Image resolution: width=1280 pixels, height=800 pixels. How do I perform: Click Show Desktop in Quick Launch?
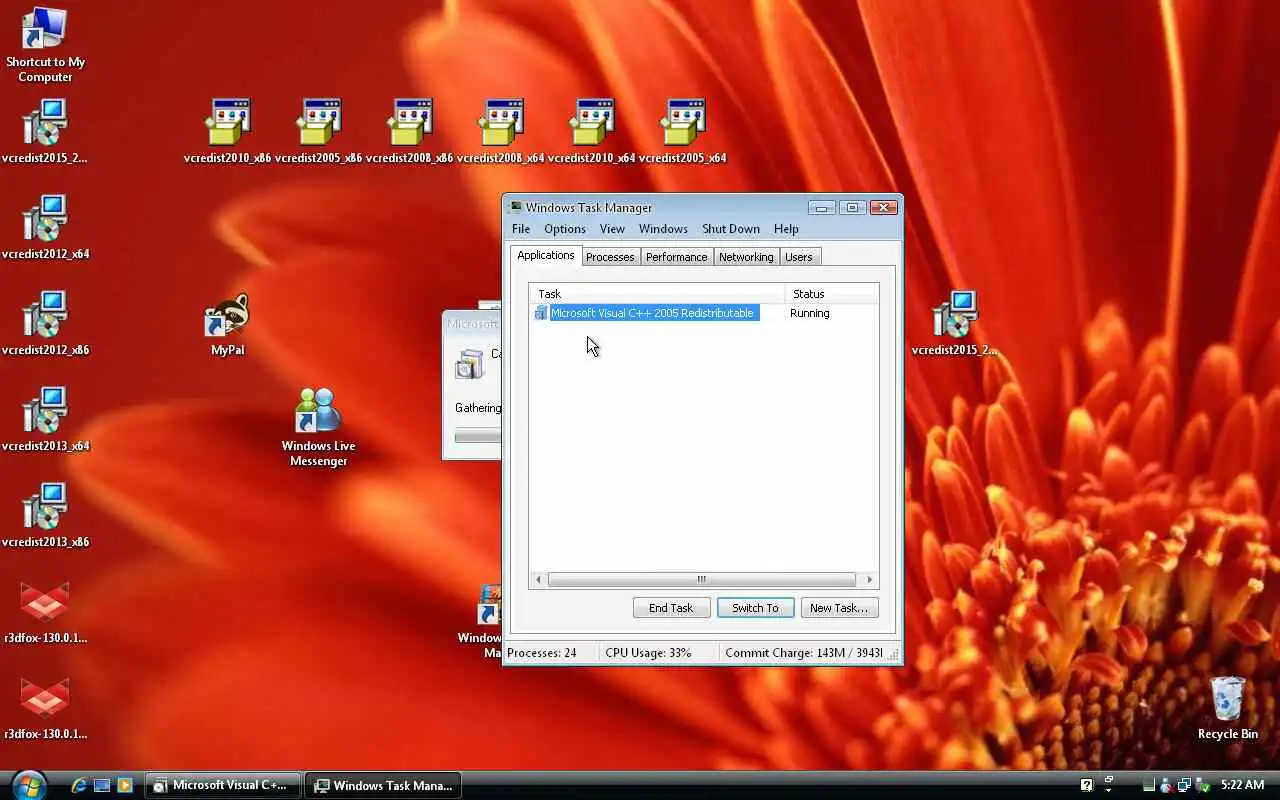coord(102,785)
